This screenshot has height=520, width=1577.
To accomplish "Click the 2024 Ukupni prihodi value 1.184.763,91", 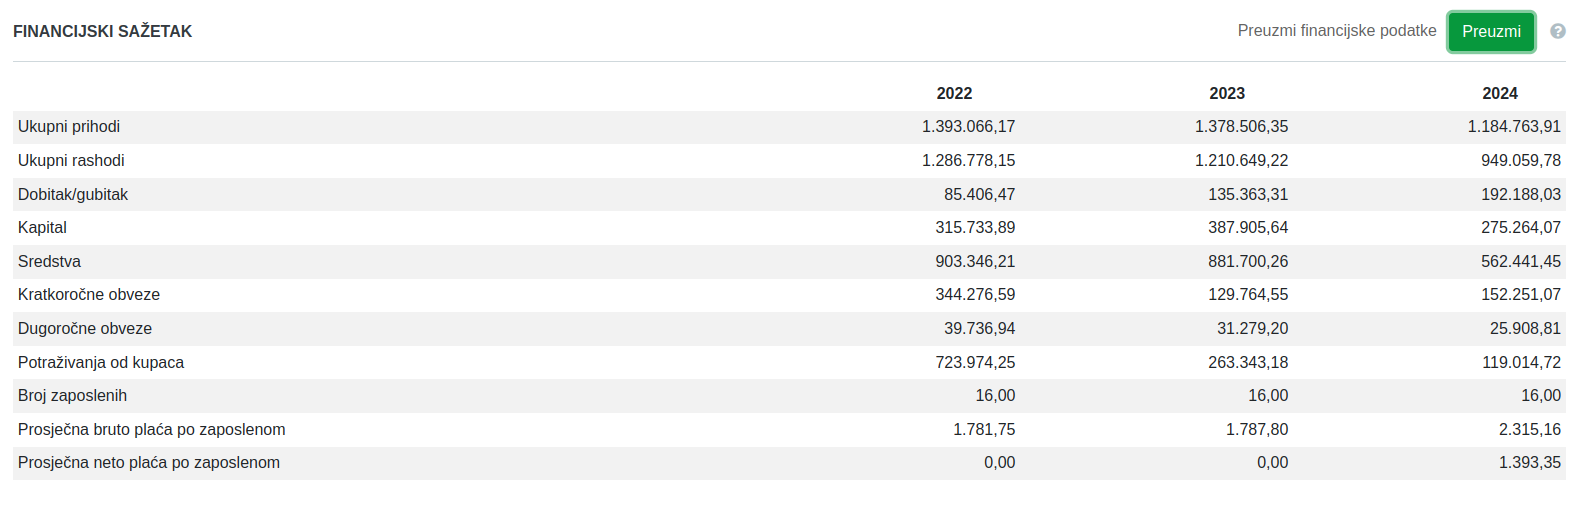I will click(x=1514, y=127).
